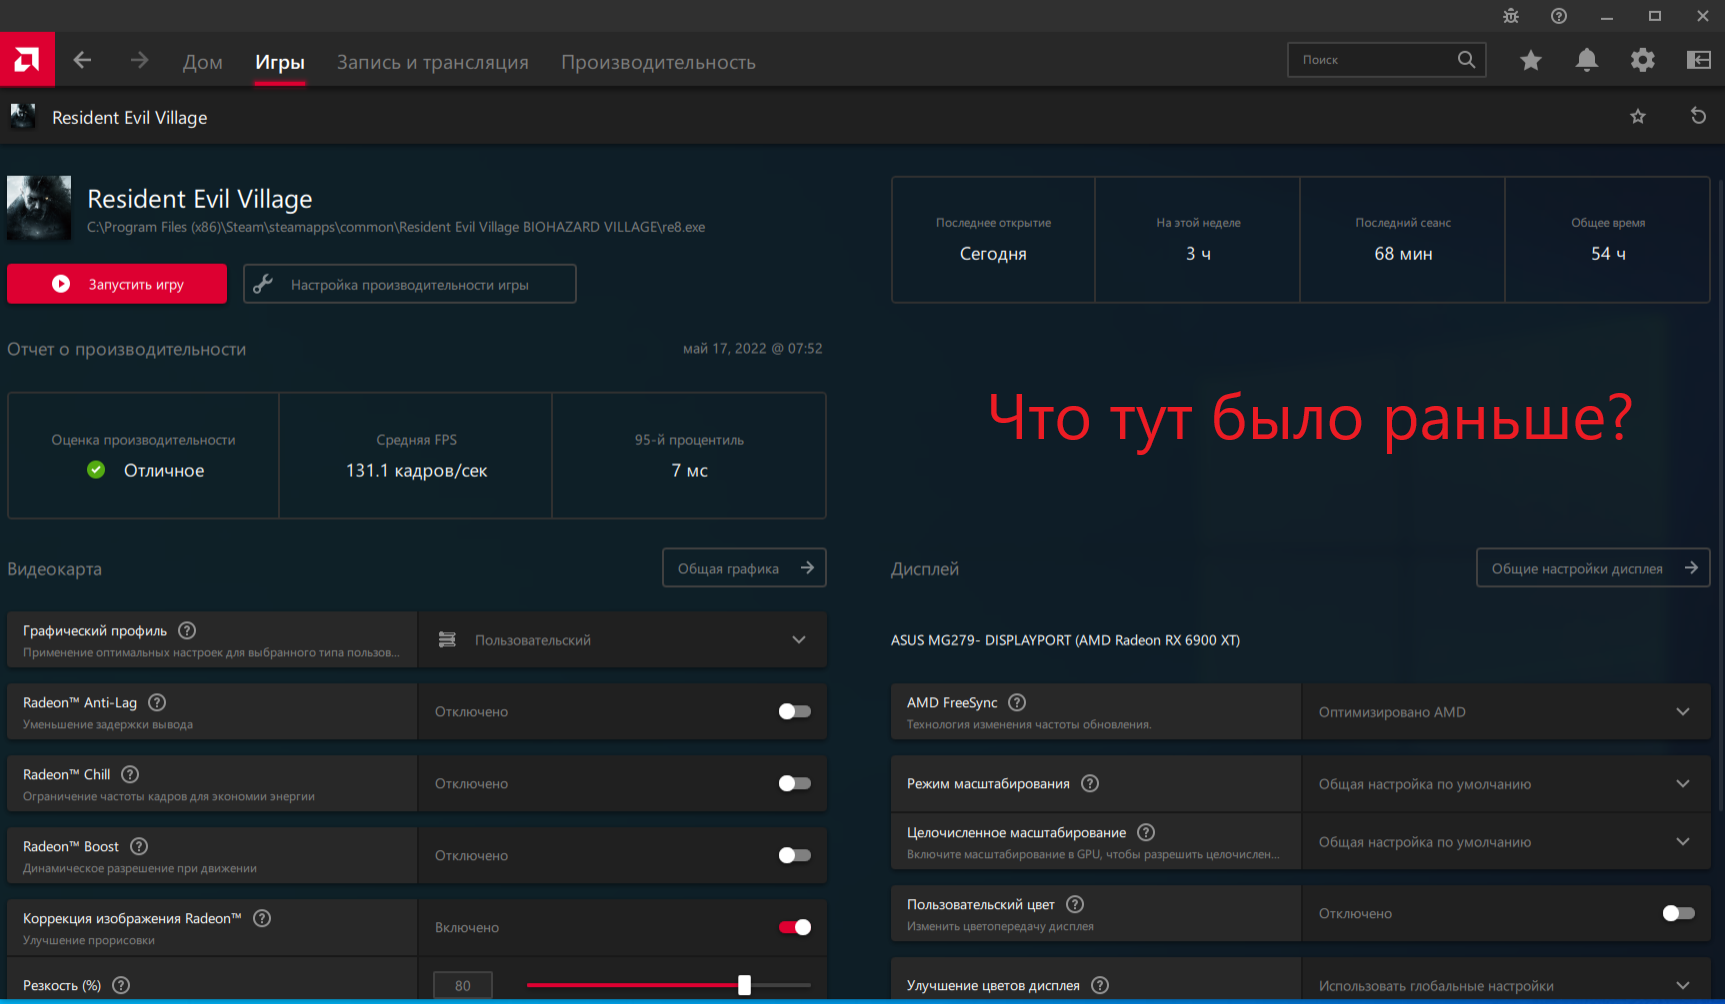1725x1004 pixels.
Task: Click the Resident Evil Village cover thumbnail
Action: [x=39, y=208]
